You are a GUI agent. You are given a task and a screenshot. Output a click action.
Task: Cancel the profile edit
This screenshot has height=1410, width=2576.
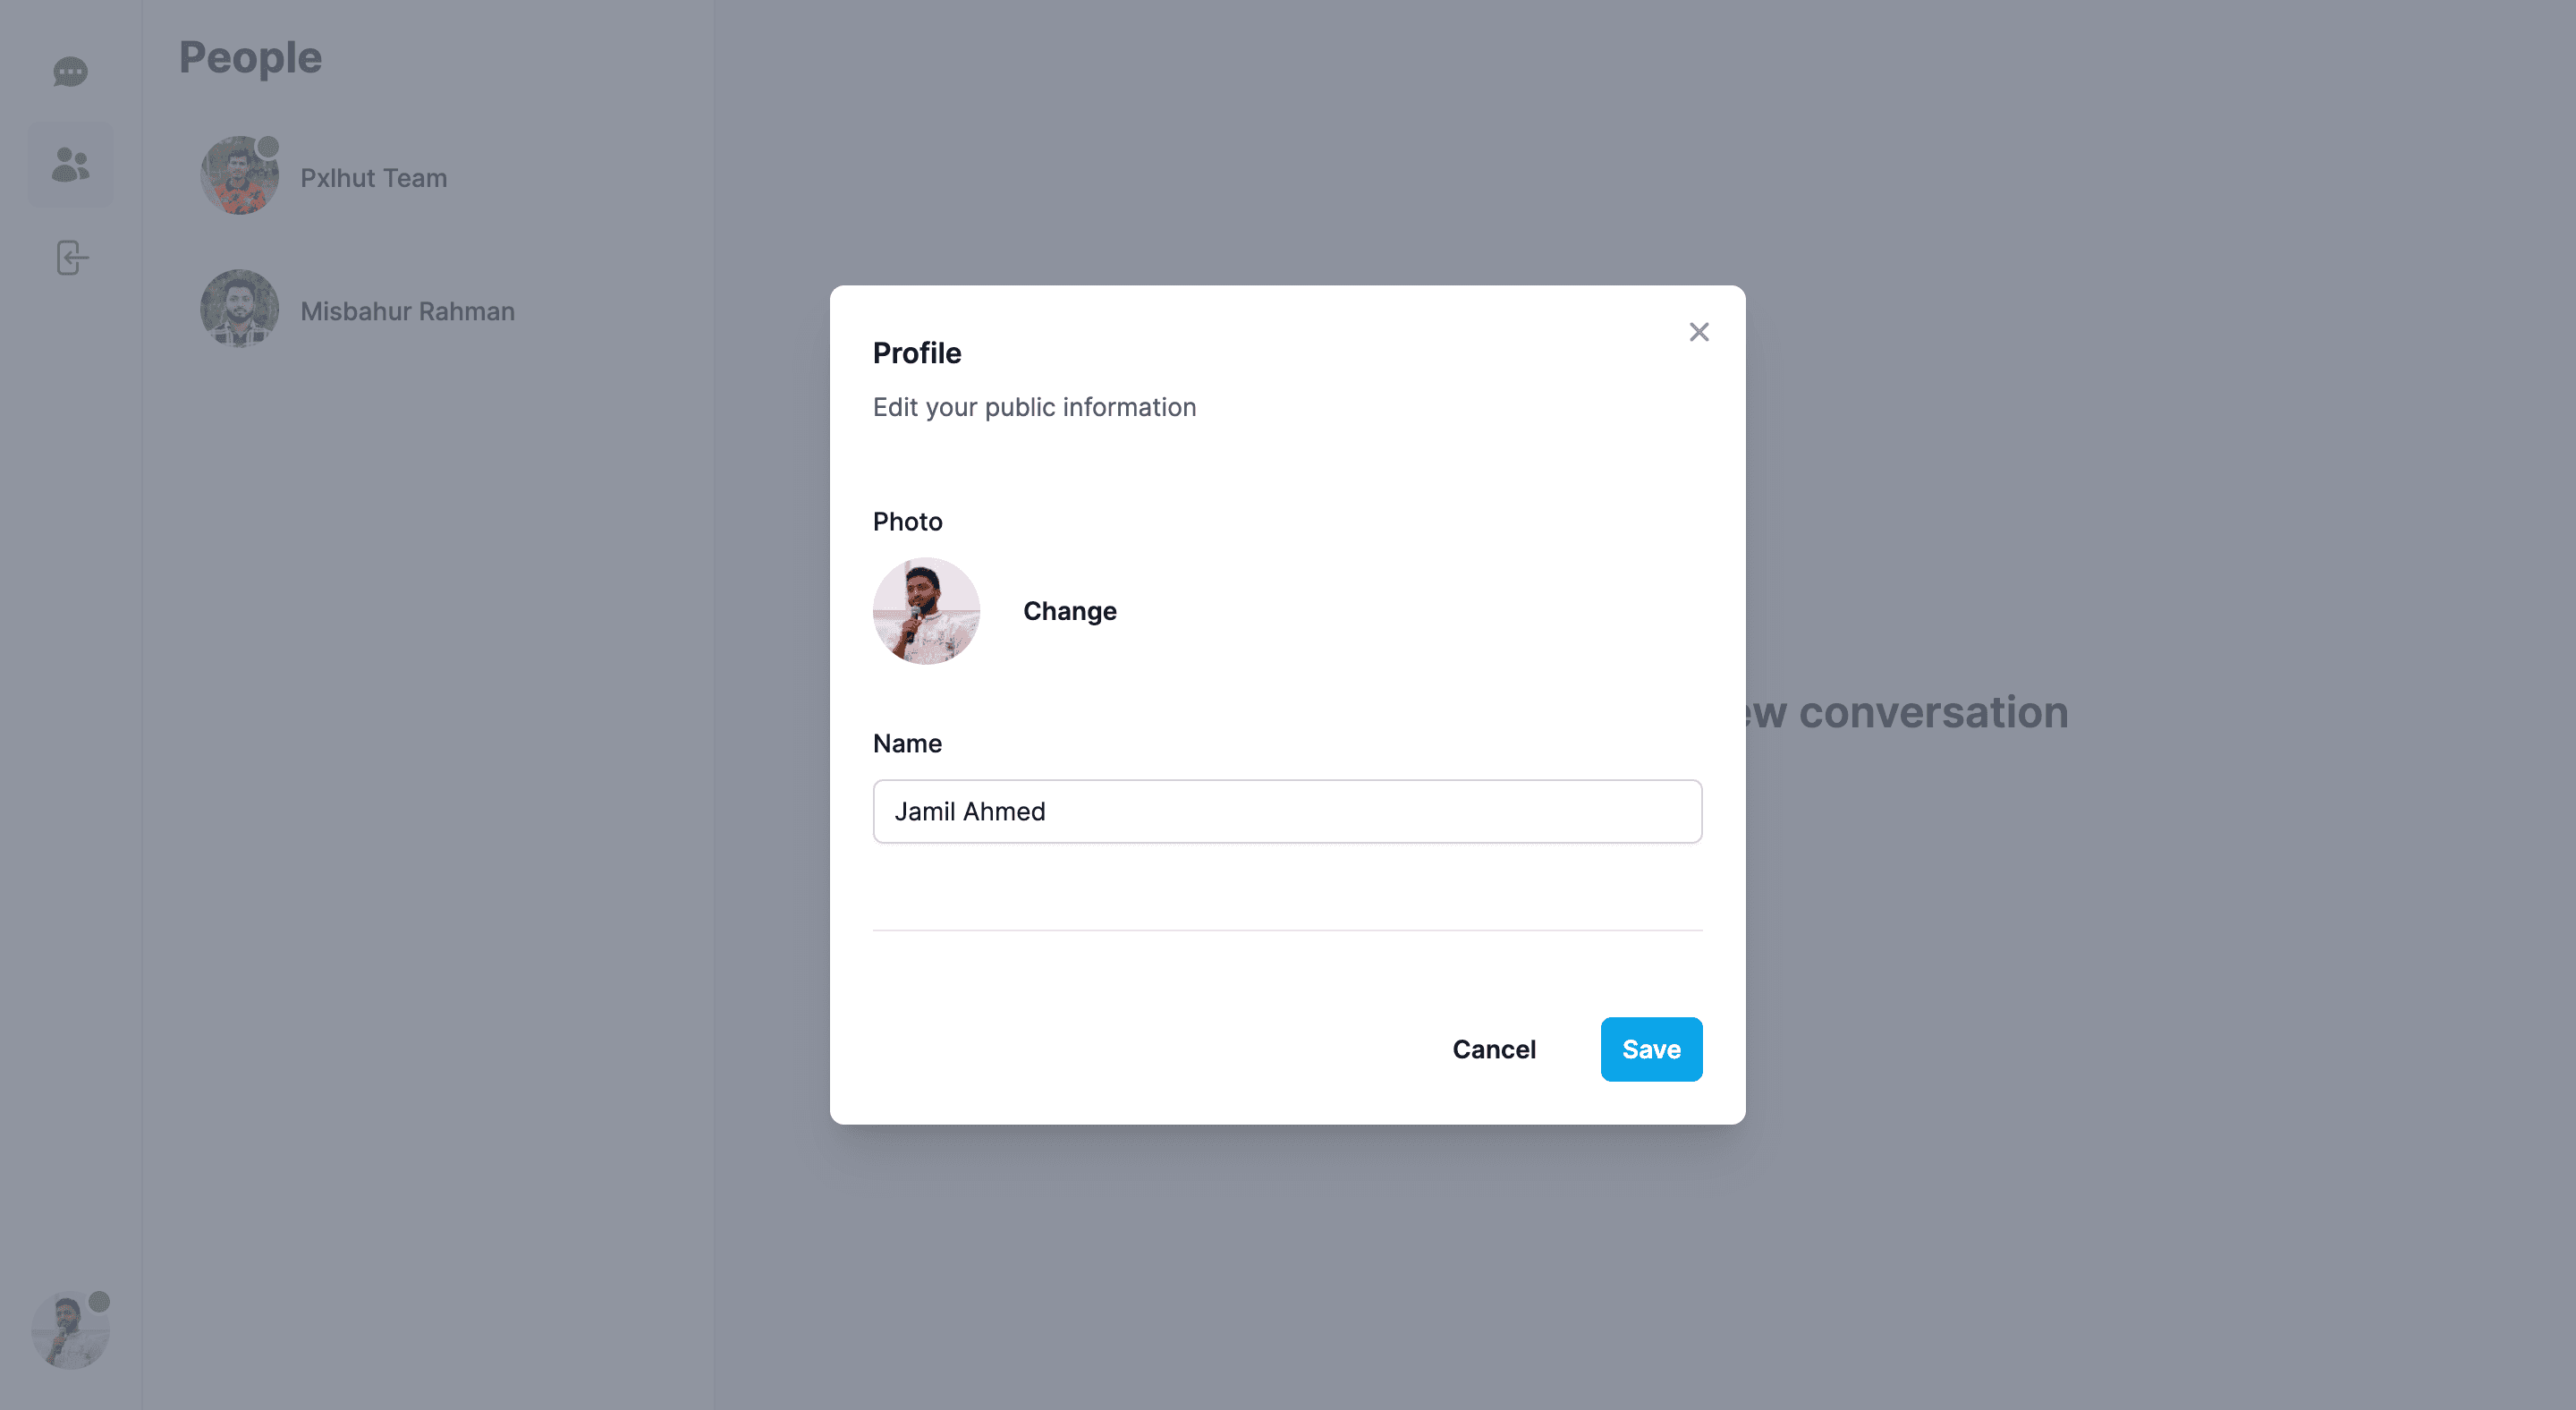pyautogui.click(x=1494, y=1049)
